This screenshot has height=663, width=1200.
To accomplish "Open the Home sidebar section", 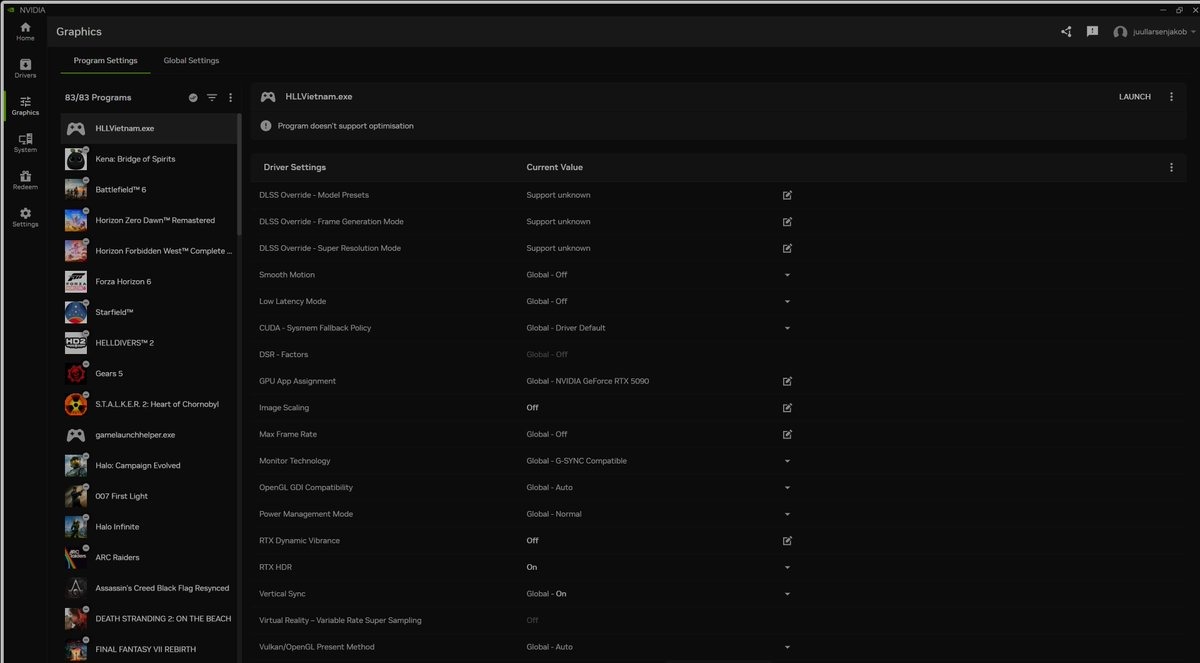I will pyautogui.click(x=25, y=31).
